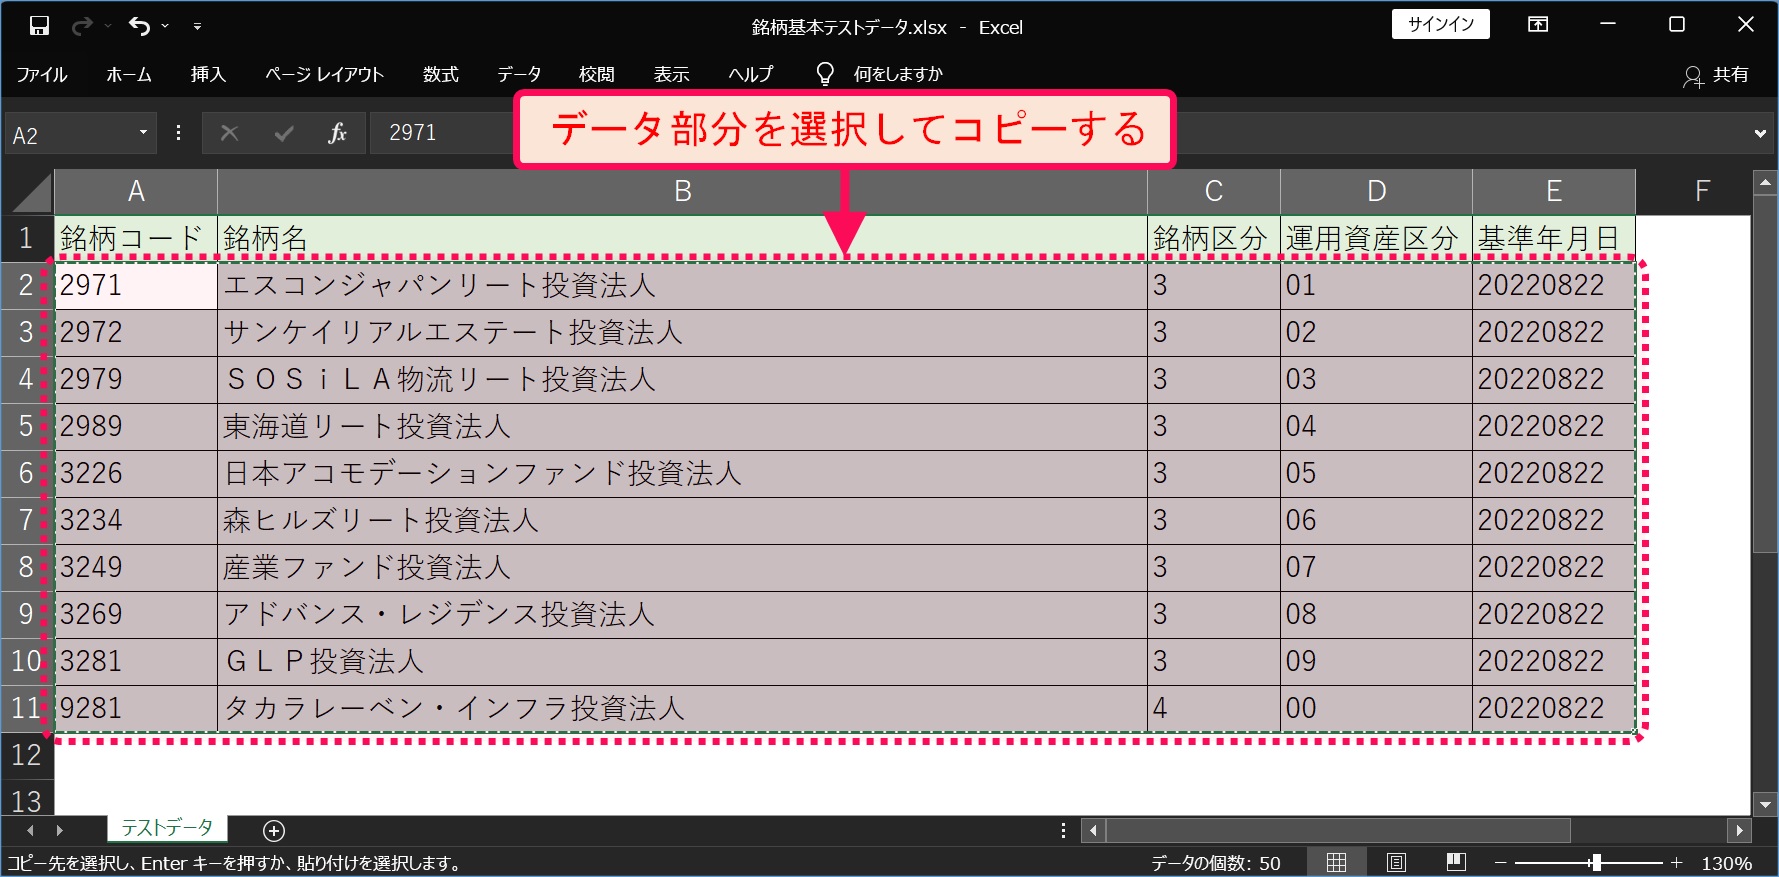Select column D header
The height and width of the screenshot is (877, 1779).
[1376, 191]
